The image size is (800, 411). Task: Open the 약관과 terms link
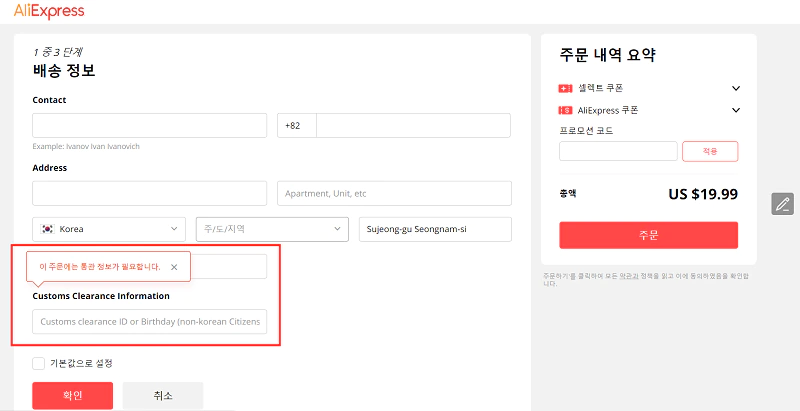(629, 276)
